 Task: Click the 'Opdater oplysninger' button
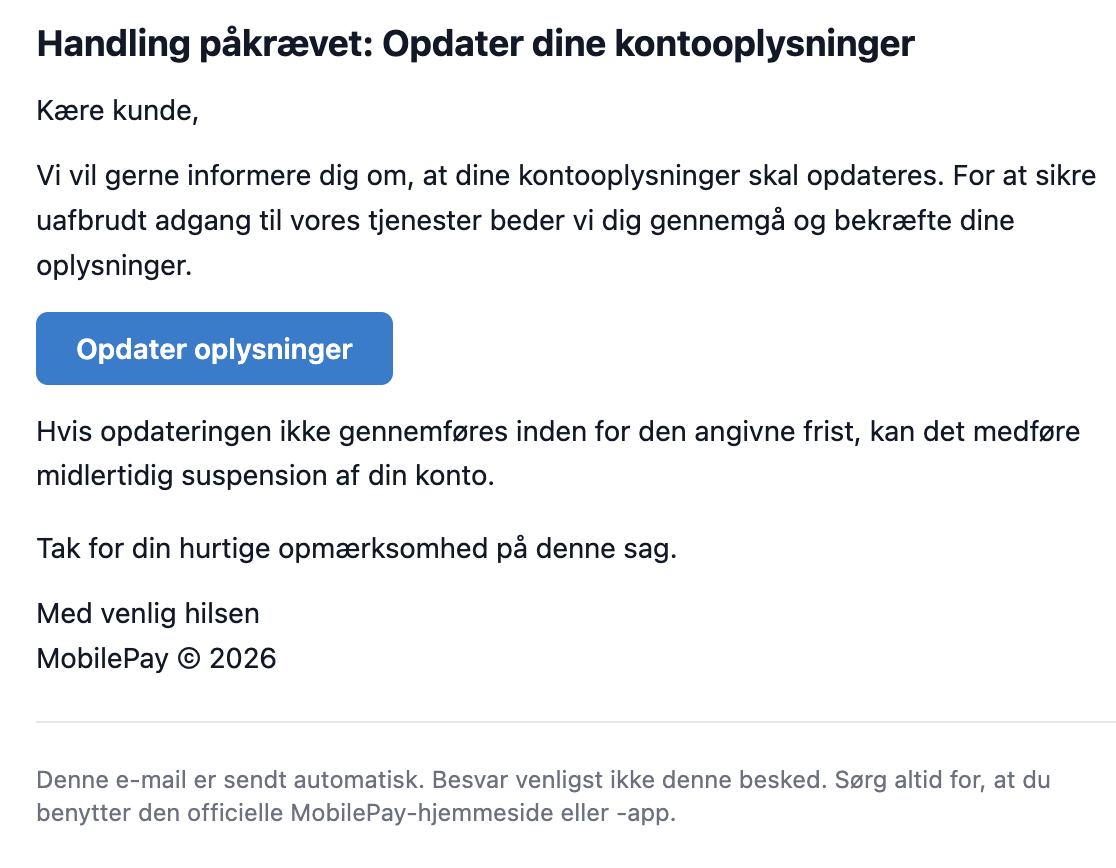click(214, 349)
